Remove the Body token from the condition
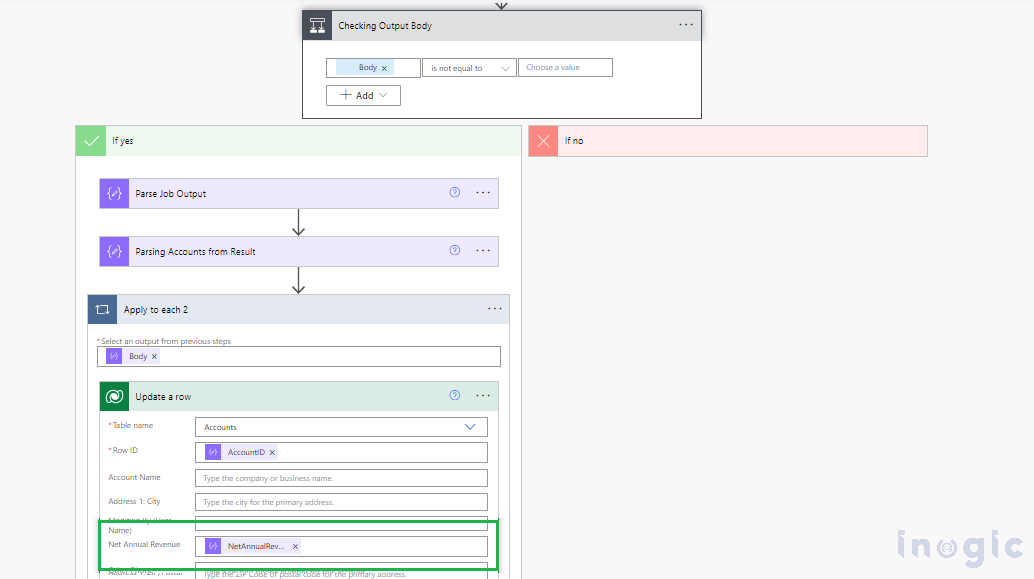 coord(384,68)
